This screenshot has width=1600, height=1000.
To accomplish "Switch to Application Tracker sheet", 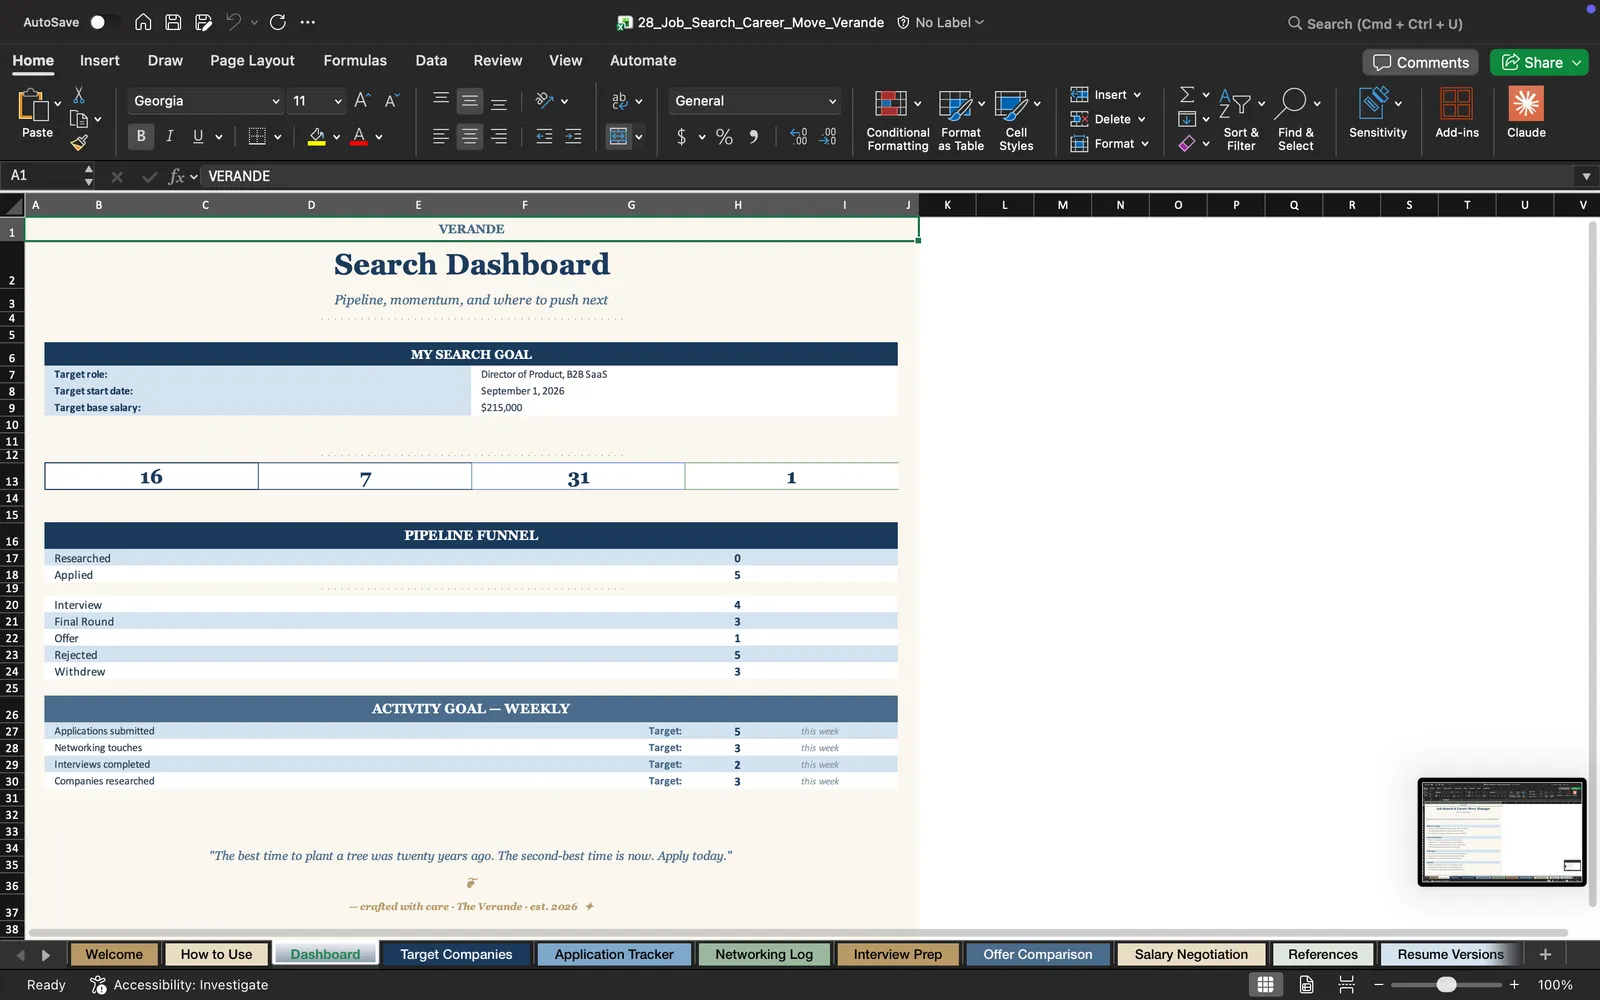I will [614, 954].
